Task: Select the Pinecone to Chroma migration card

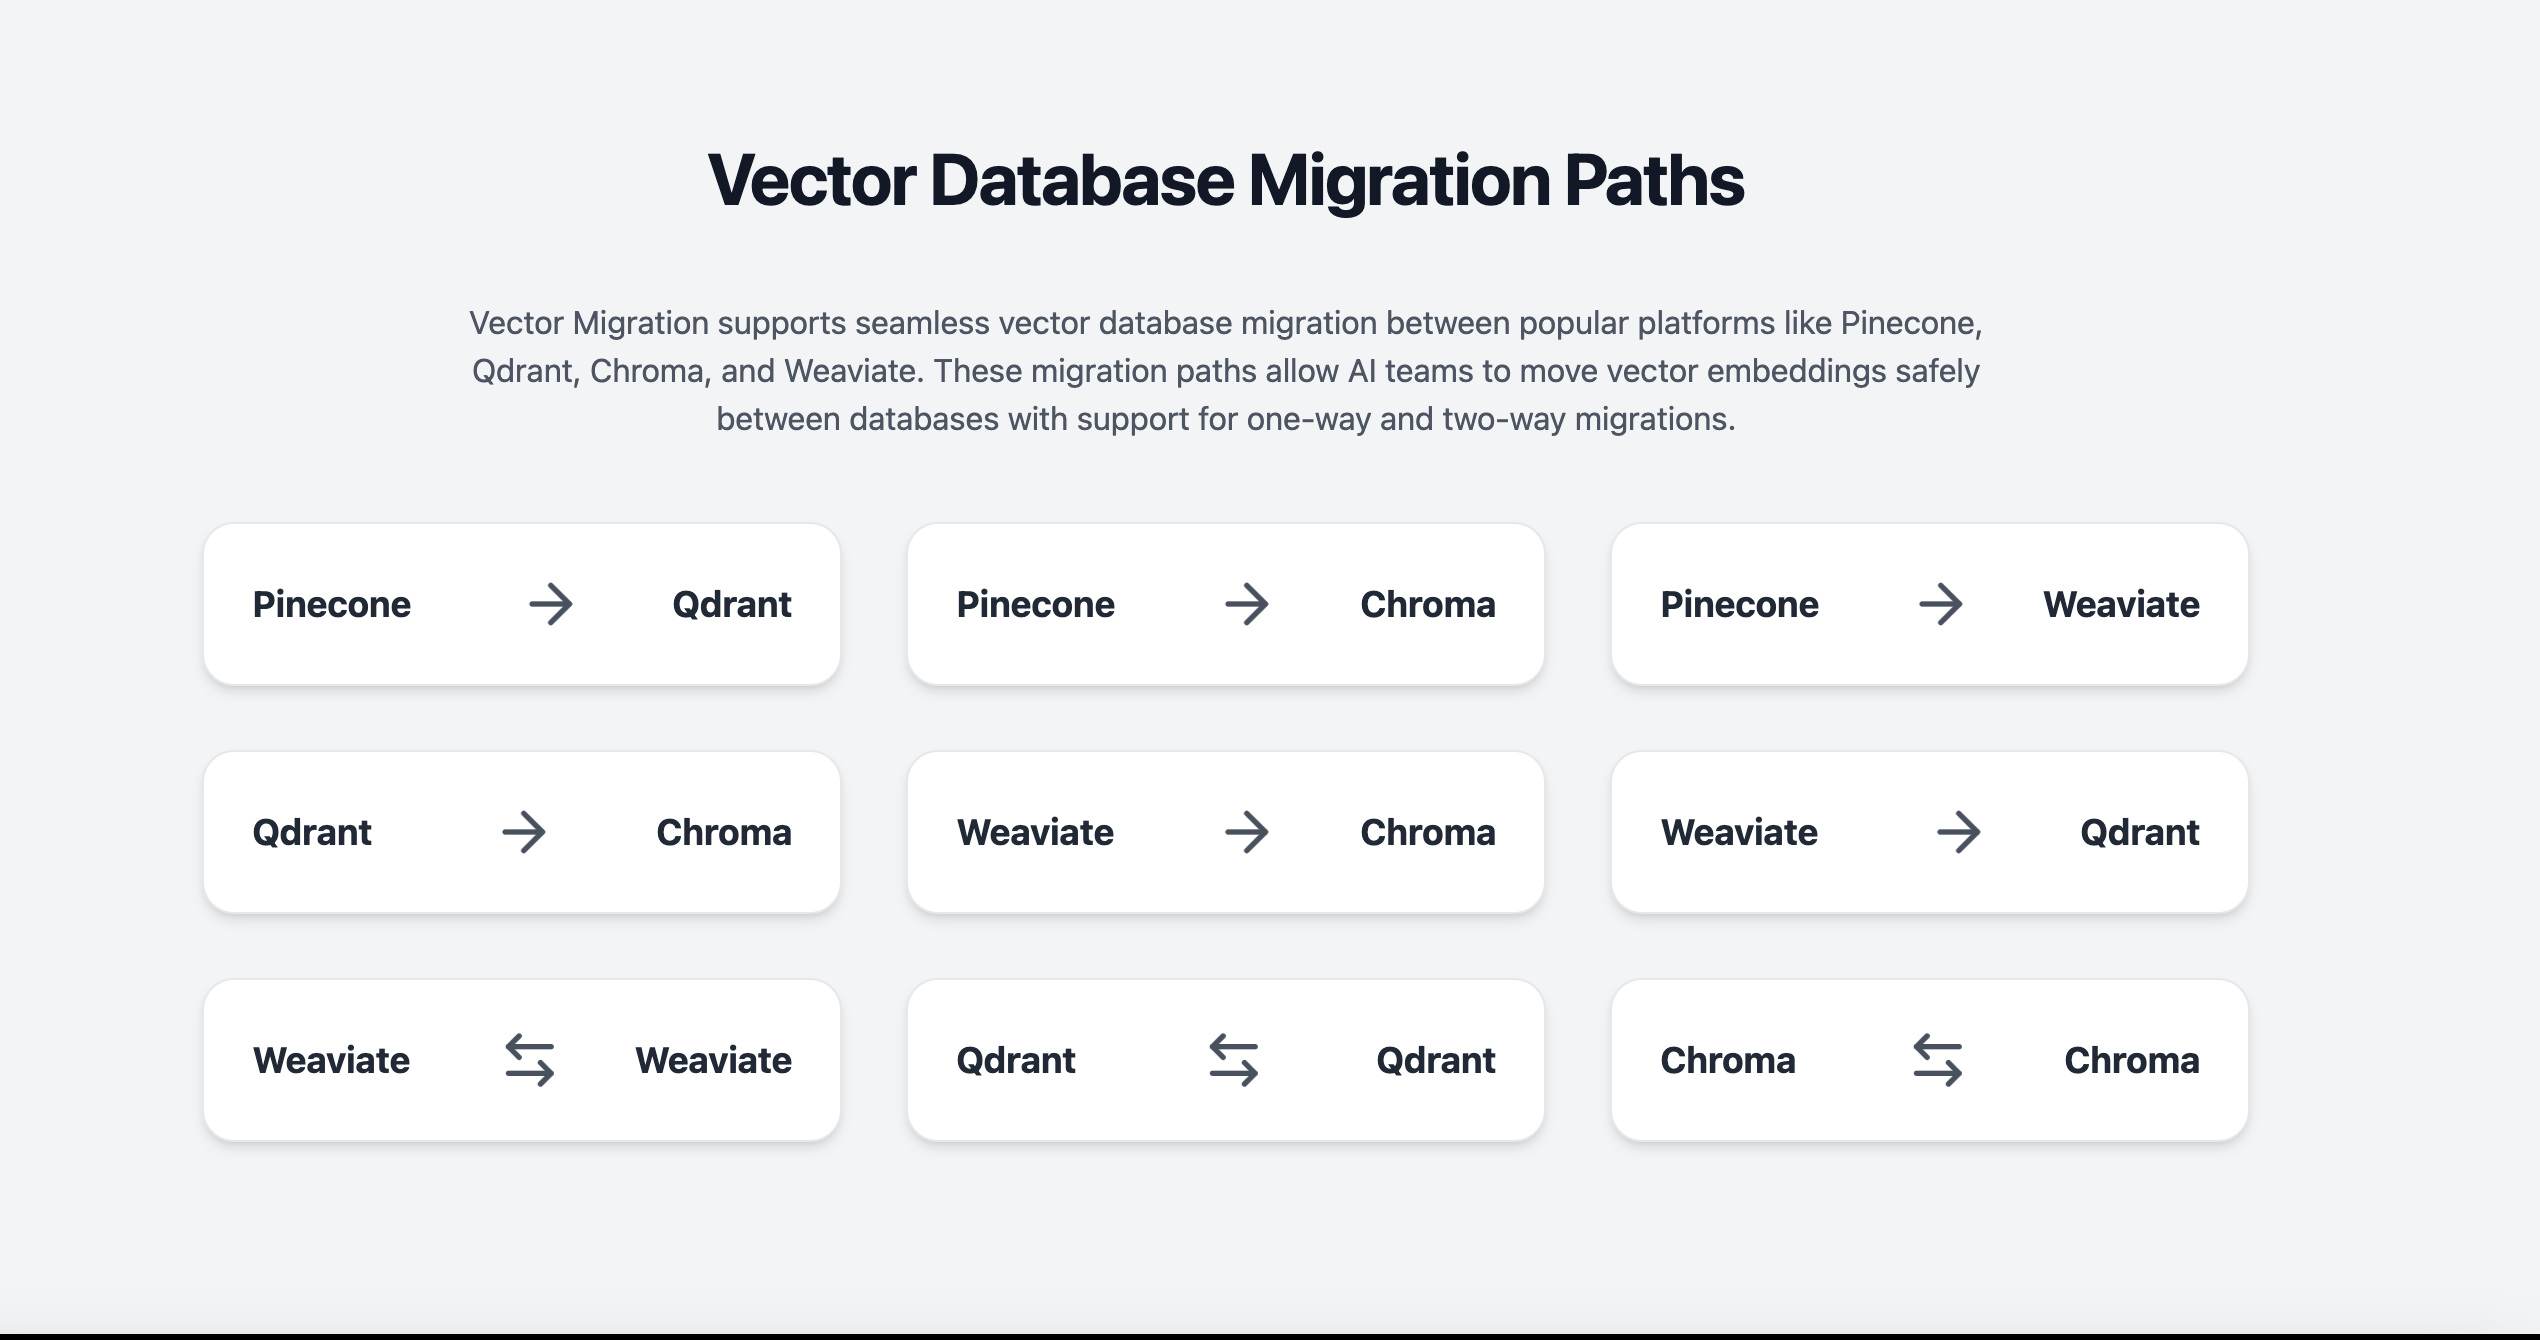Action: (1225, 604)
